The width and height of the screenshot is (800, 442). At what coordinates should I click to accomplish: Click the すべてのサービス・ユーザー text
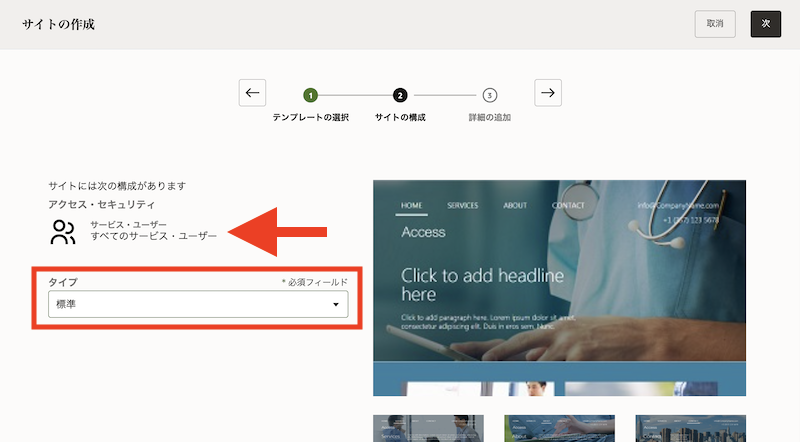click(153, 238)
